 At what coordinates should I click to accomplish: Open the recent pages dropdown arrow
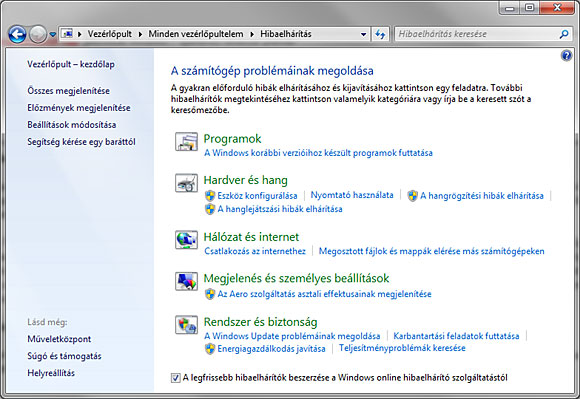pyautogui.click(x=53, y=35)
